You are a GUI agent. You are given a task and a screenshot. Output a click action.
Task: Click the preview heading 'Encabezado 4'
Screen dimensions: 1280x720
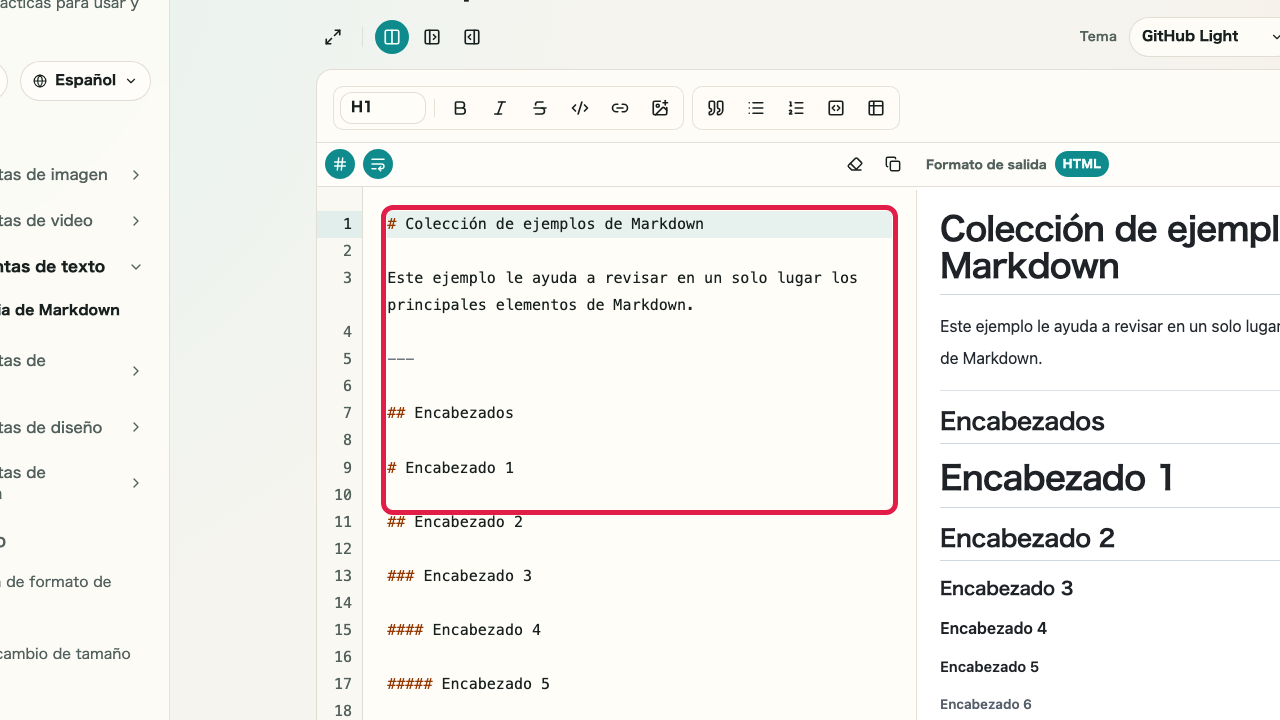click(993, 628)
